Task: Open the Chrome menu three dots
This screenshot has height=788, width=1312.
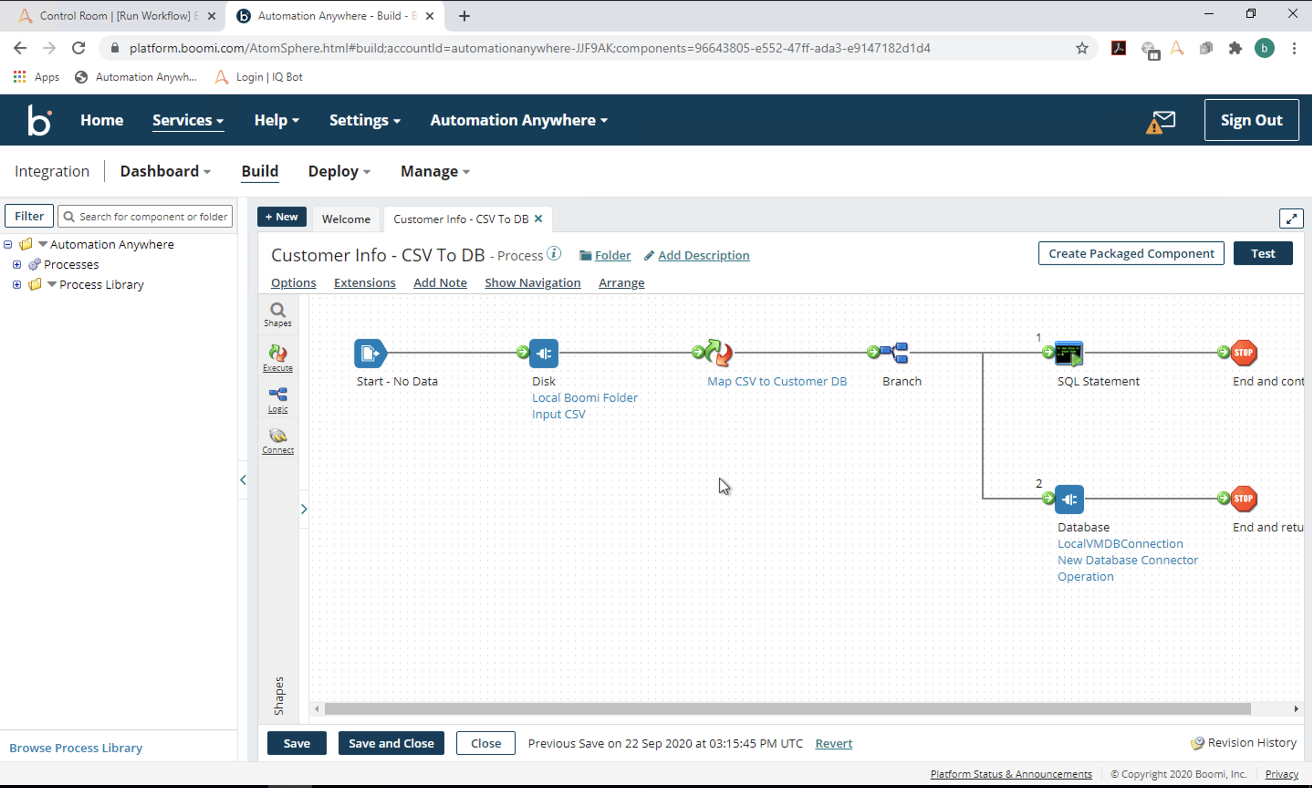Action: tap(1294, 48)
